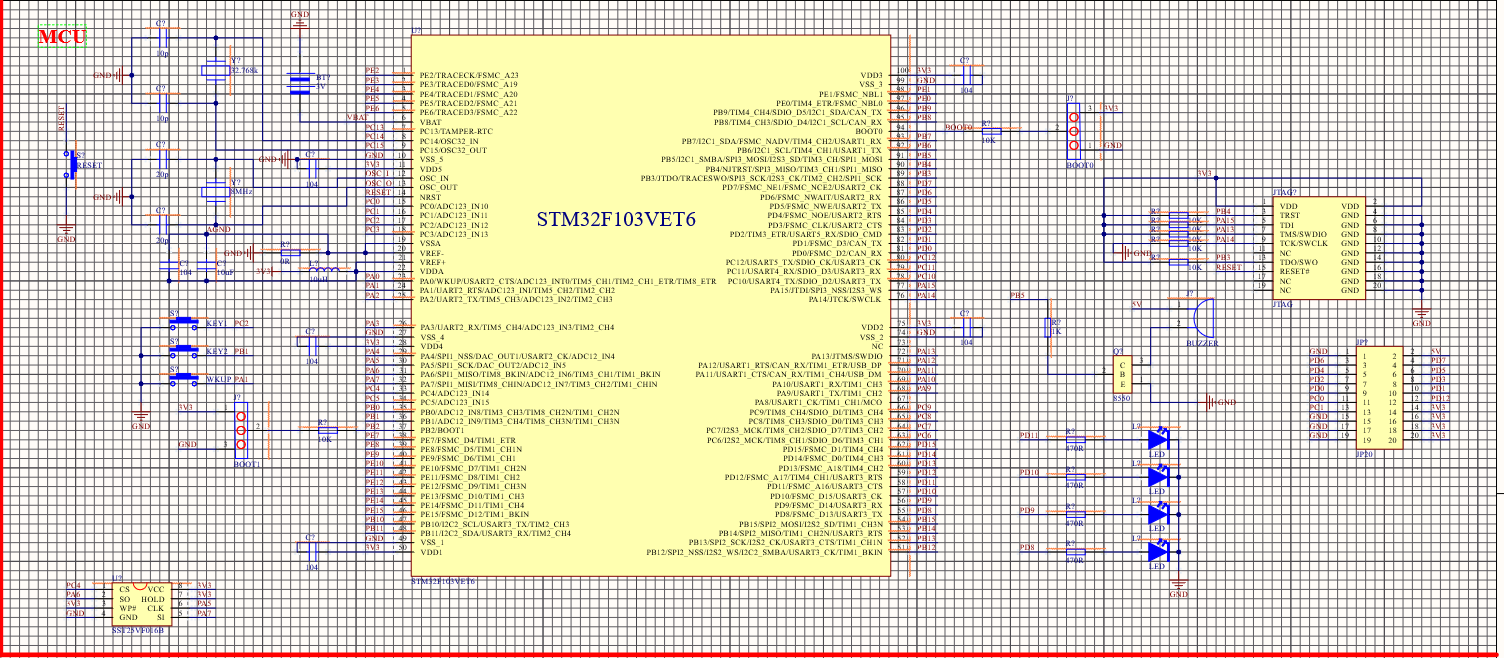The height and width of the screenshot is (658, 1504).
Task: Click the PC13/TAMPER-RTC pin label
Action: click(456, 131)
